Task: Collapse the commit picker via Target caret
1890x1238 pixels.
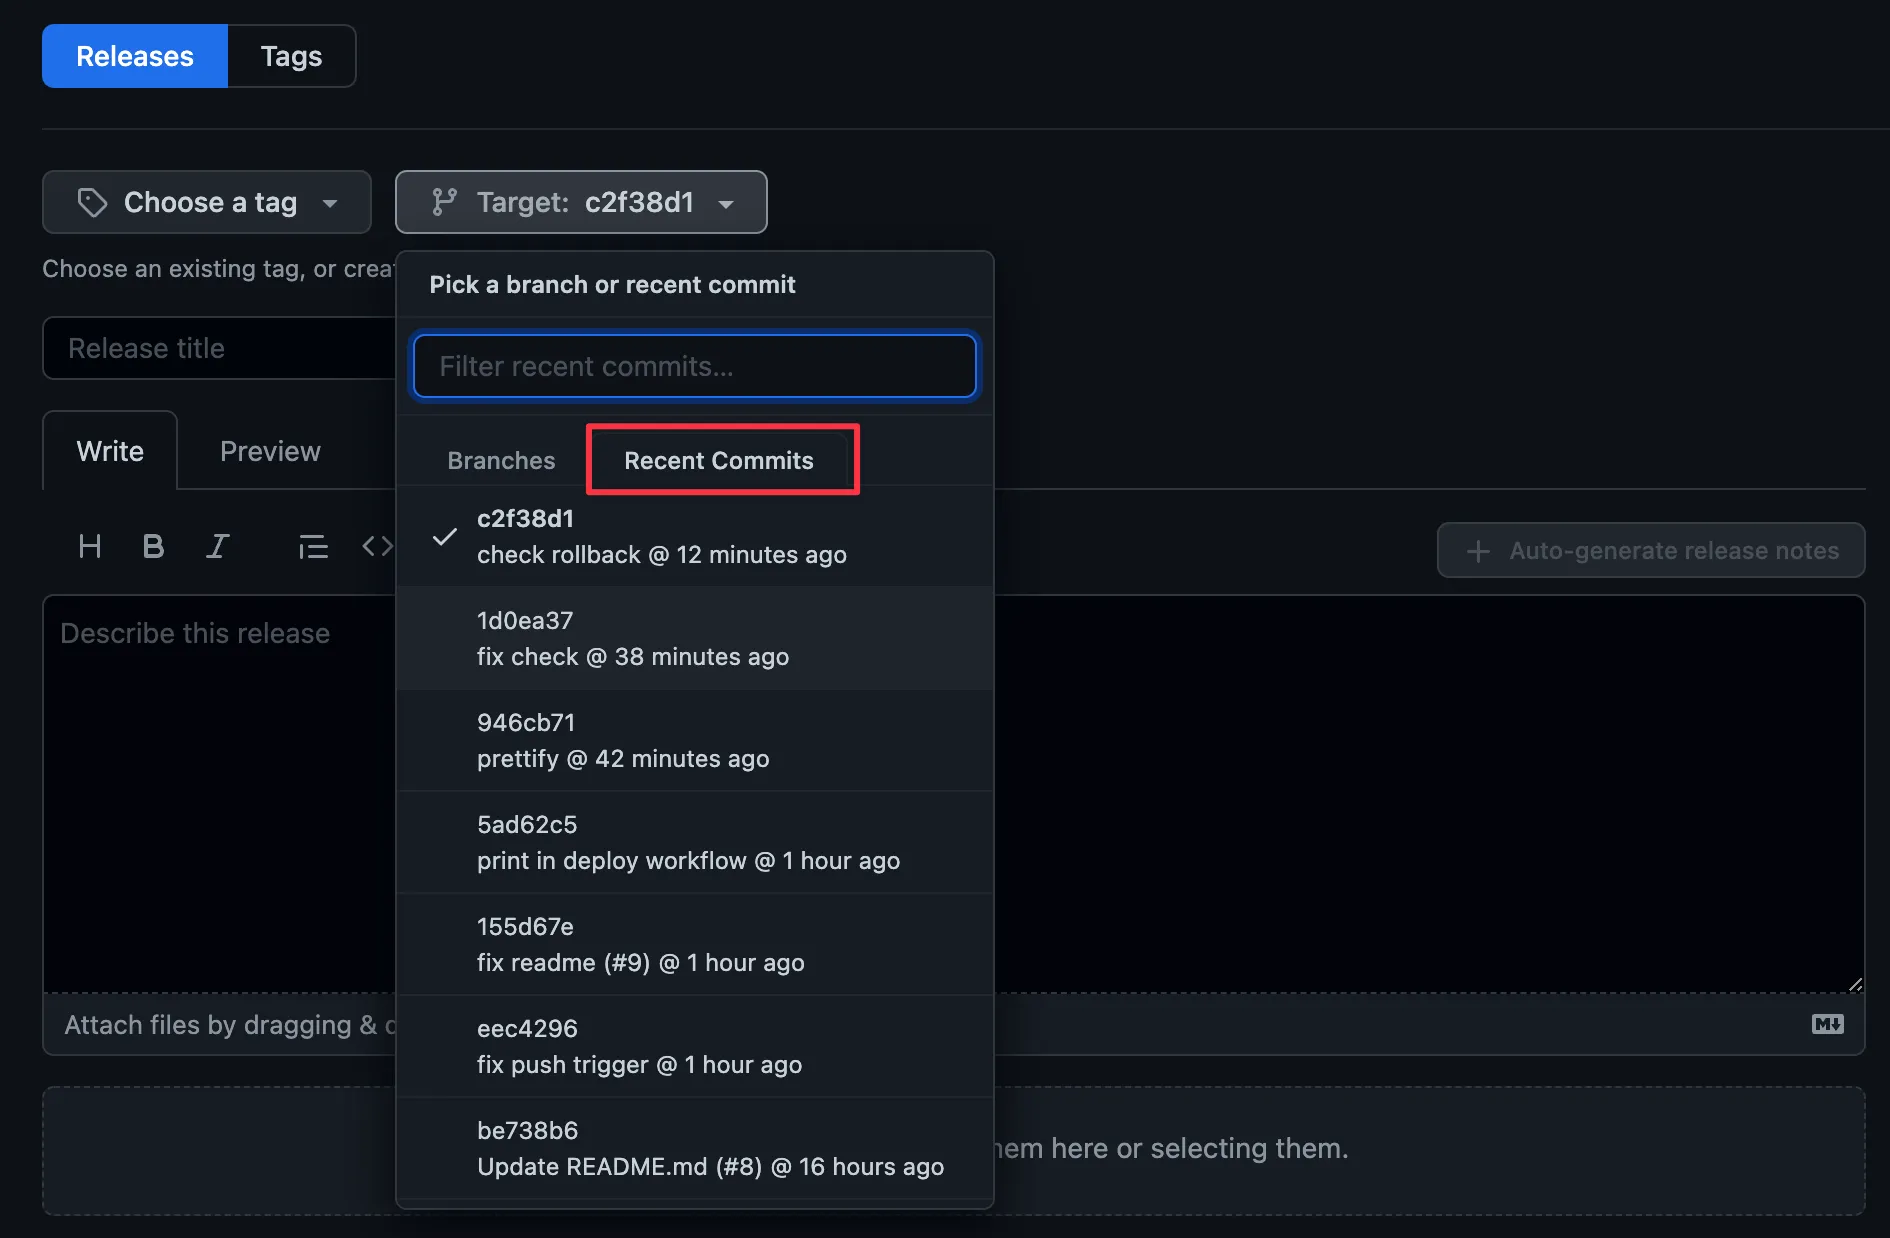Action: pyautogui.click(x=726, y=204)
